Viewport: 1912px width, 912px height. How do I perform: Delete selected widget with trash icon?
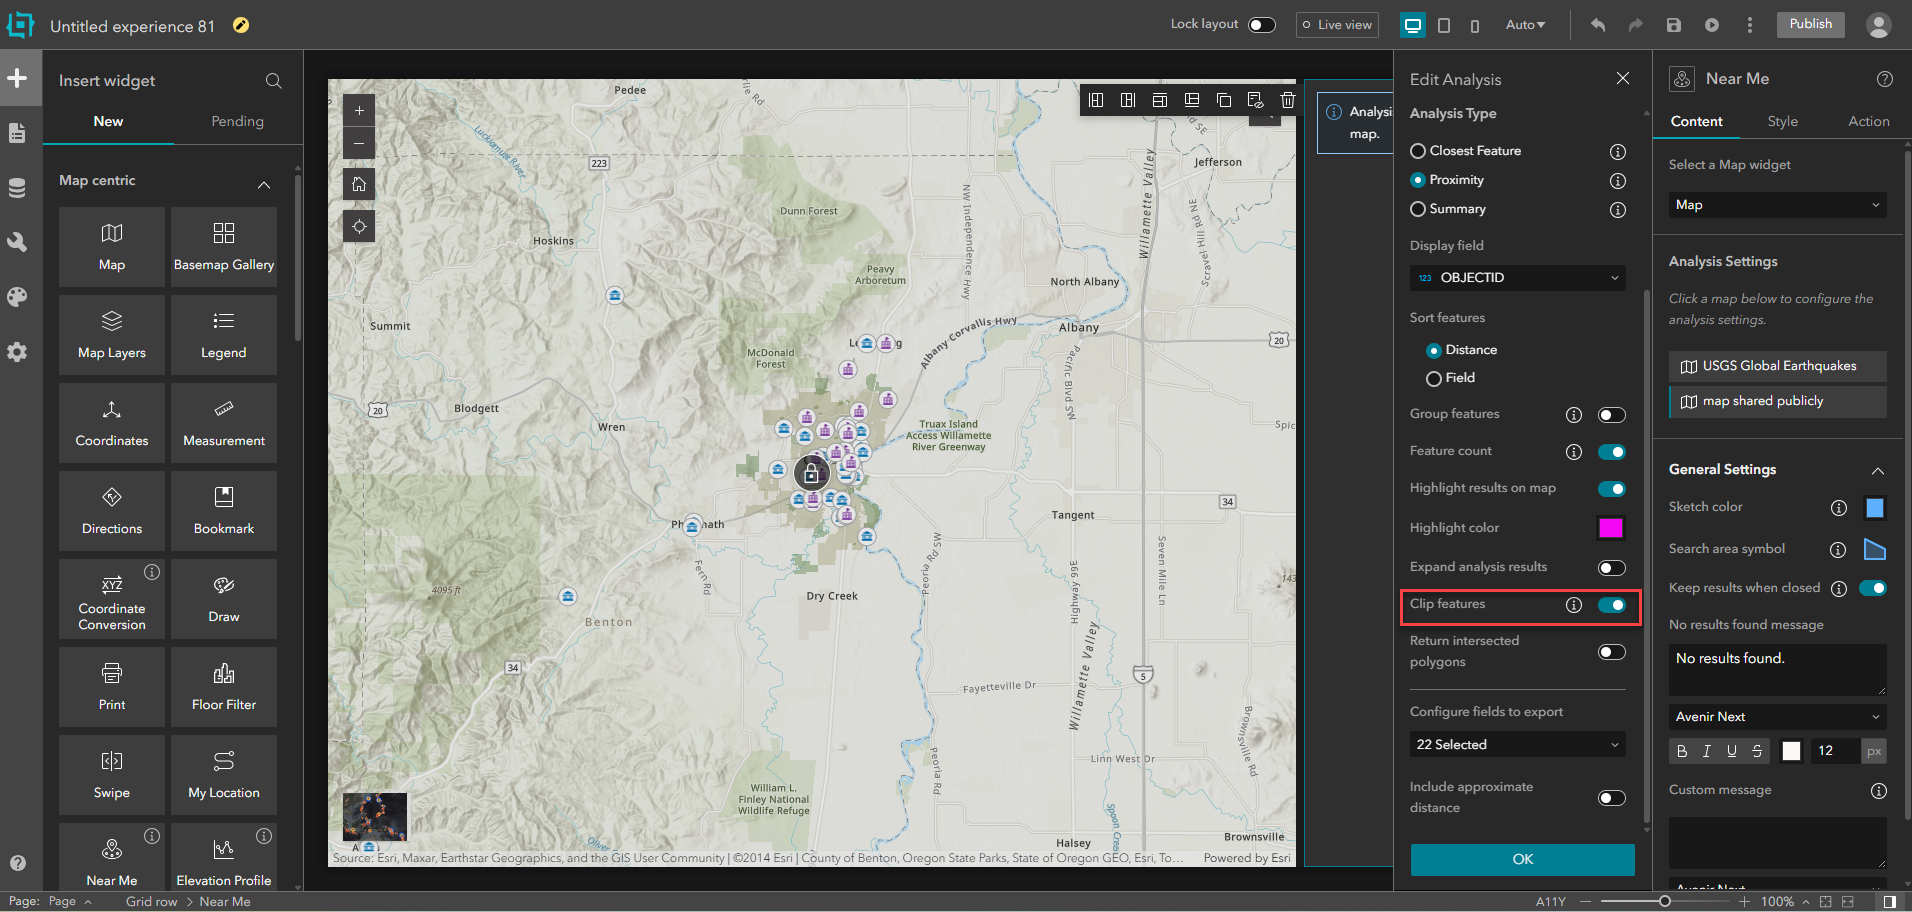click(1288, 100)
